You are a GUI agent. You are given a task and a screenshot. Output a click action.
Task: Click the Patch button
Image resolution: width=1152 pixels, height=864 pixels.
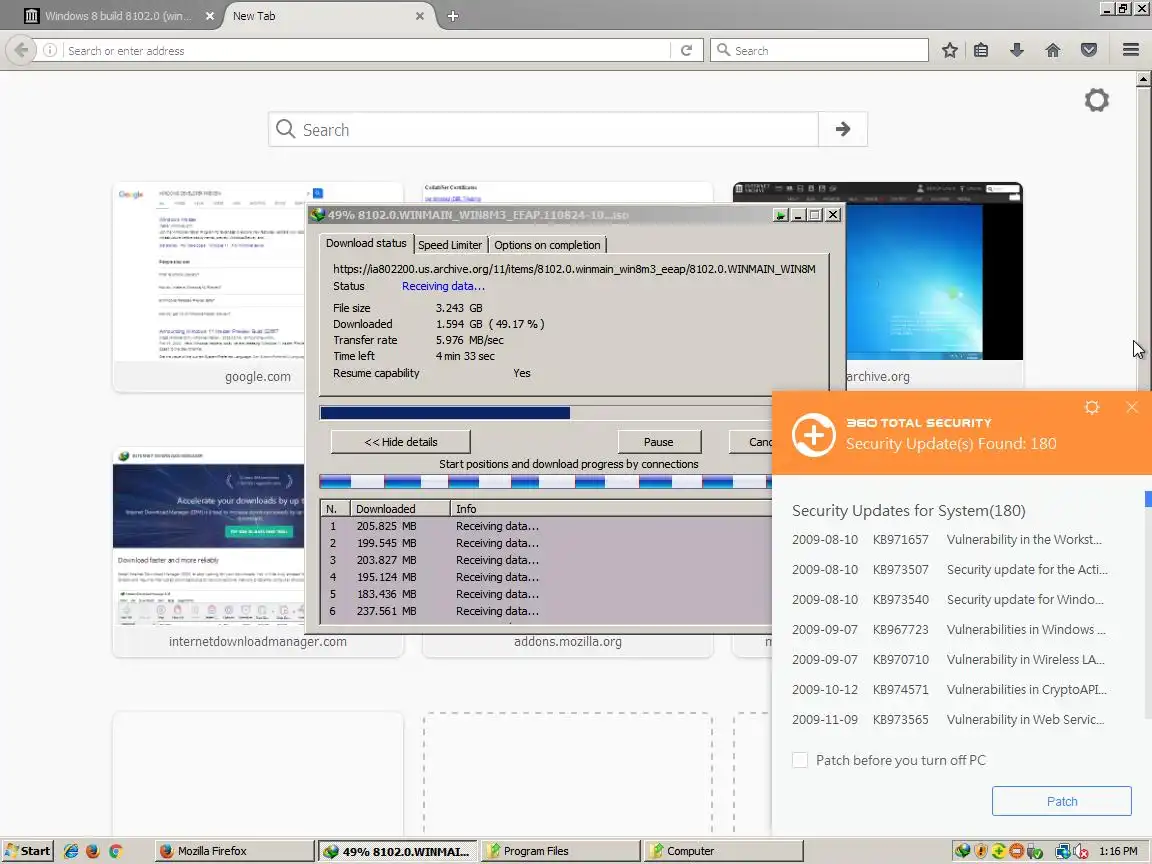[x=1062, y=801]
